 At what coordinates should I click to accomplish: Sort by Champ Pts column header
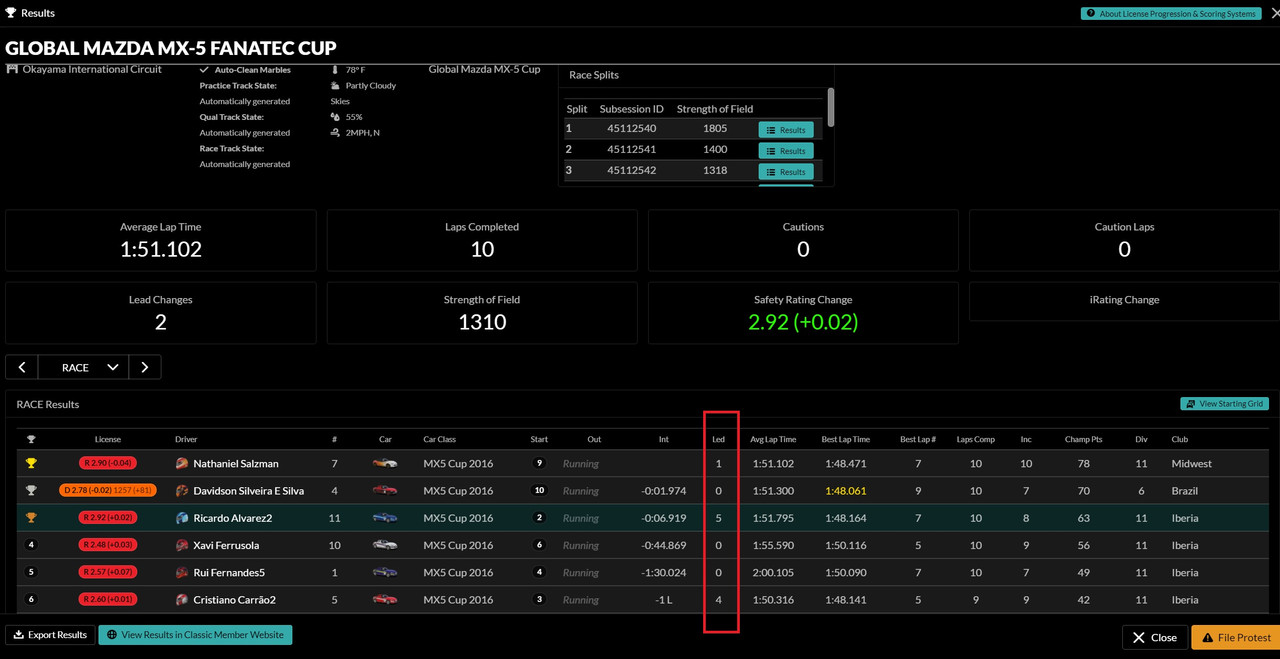(x=1084, y=439)
